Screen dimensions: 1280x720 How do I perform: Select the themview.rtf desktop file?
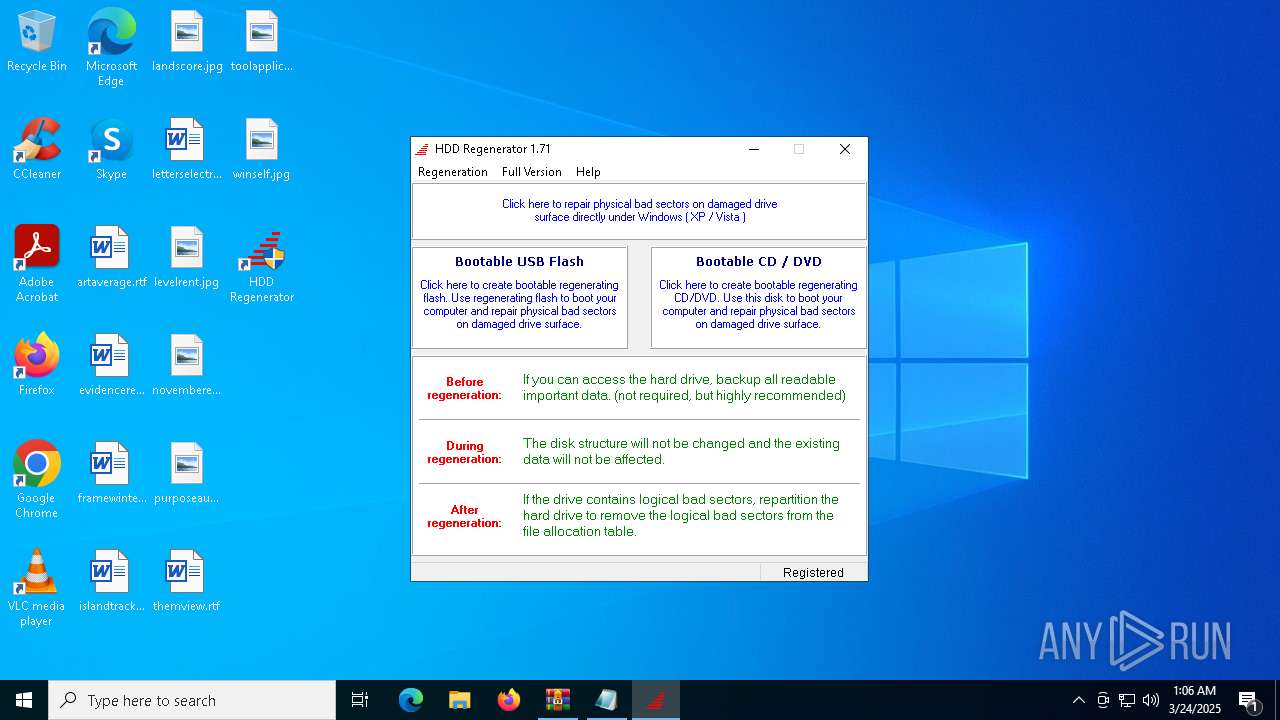pos(187,582)
